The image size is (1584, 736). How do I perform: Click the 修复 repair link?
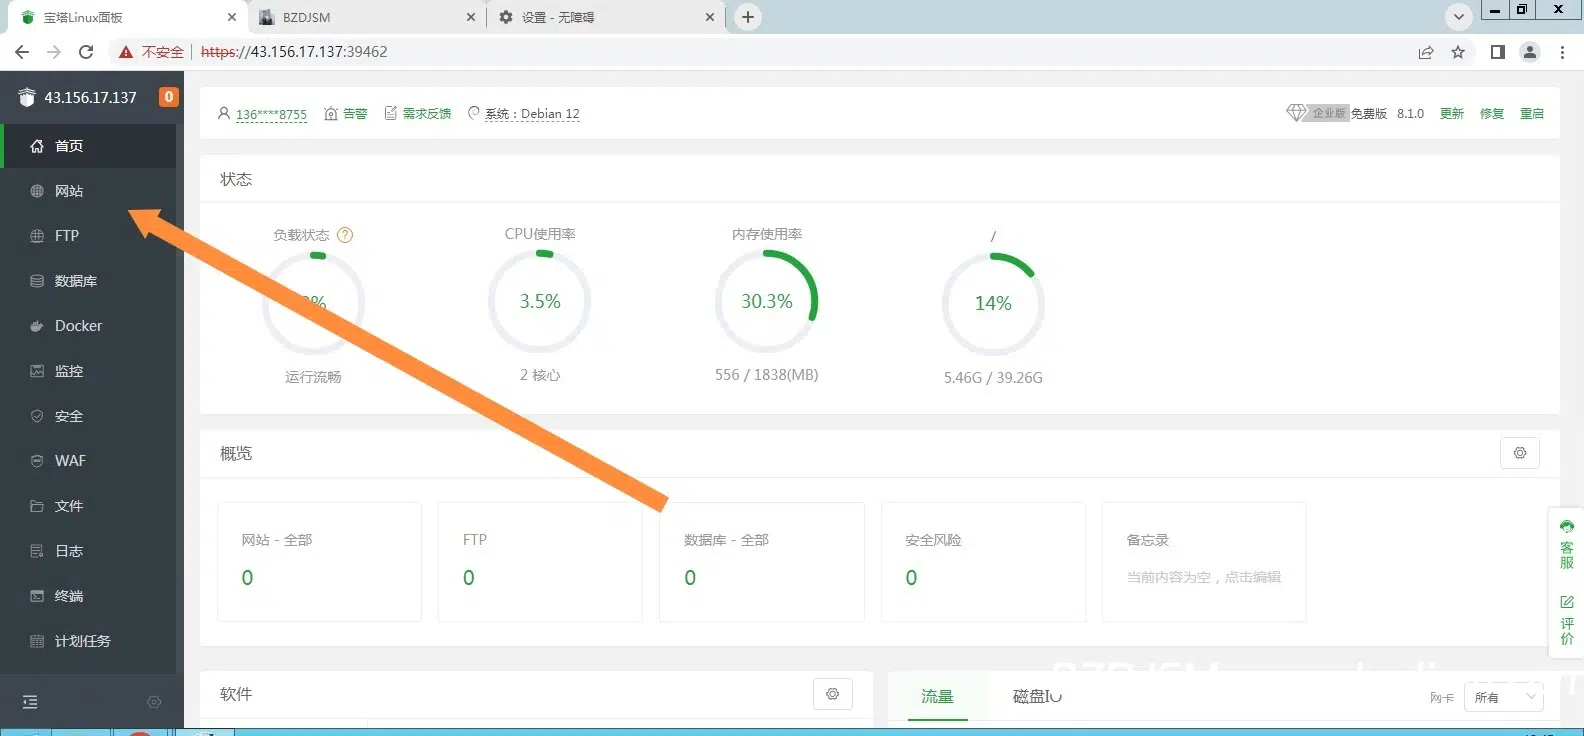click(1492, 114)
